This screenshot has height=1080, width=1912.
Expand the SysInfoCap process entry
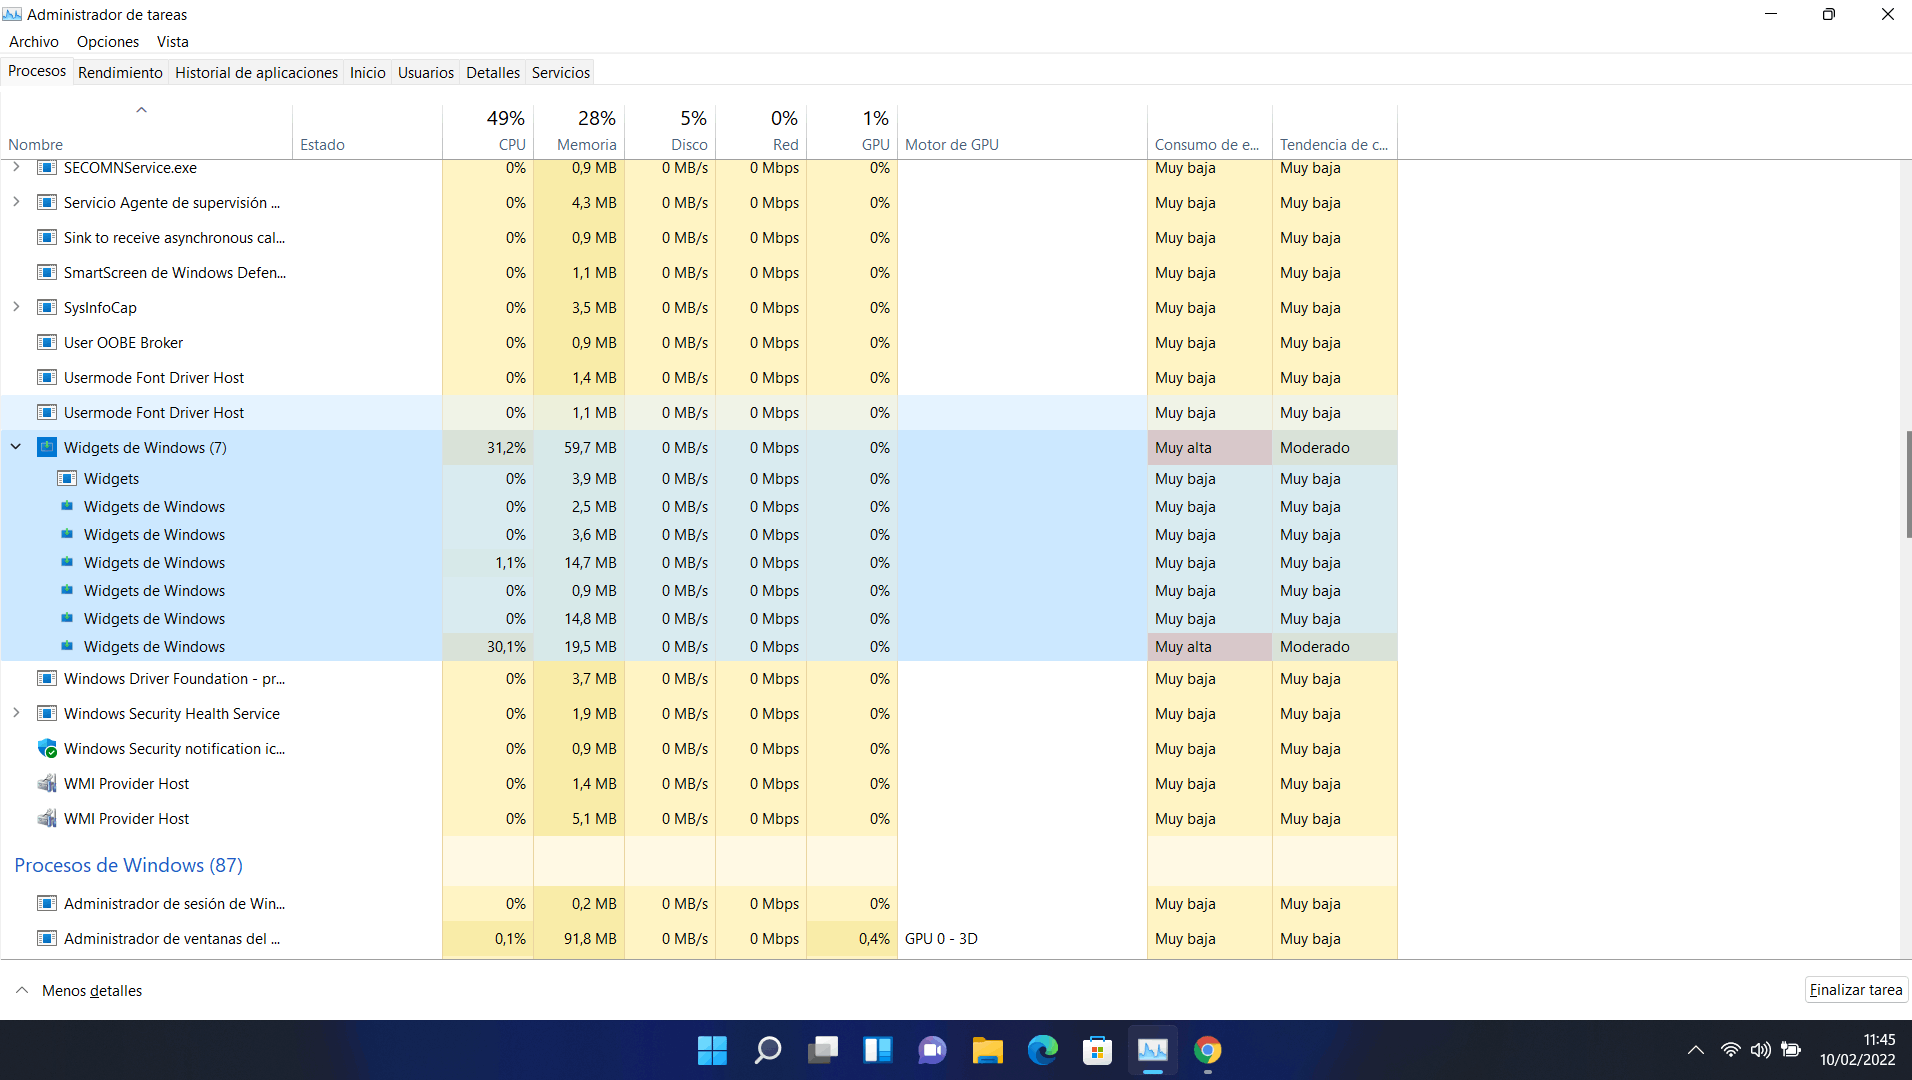click(x=15, y=307)
